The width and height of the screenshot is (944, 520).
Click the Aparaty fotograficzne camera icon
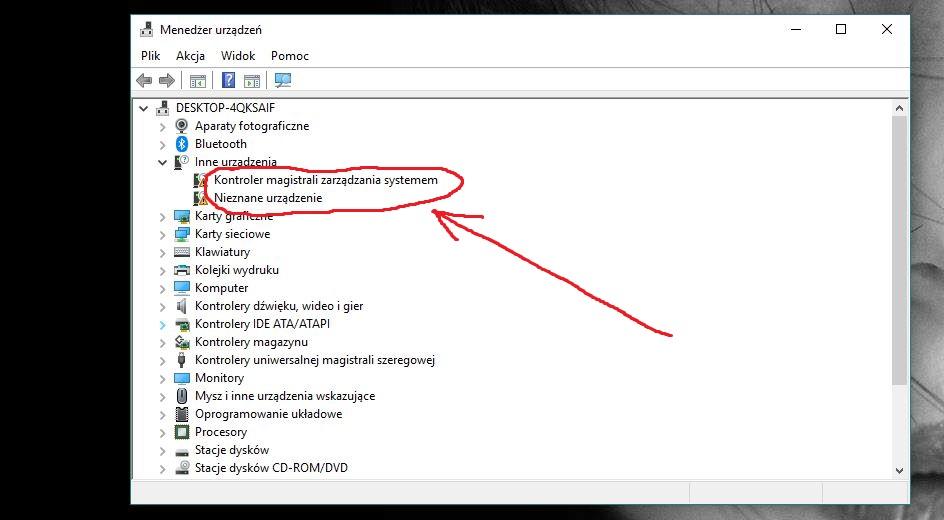(182, 126)
